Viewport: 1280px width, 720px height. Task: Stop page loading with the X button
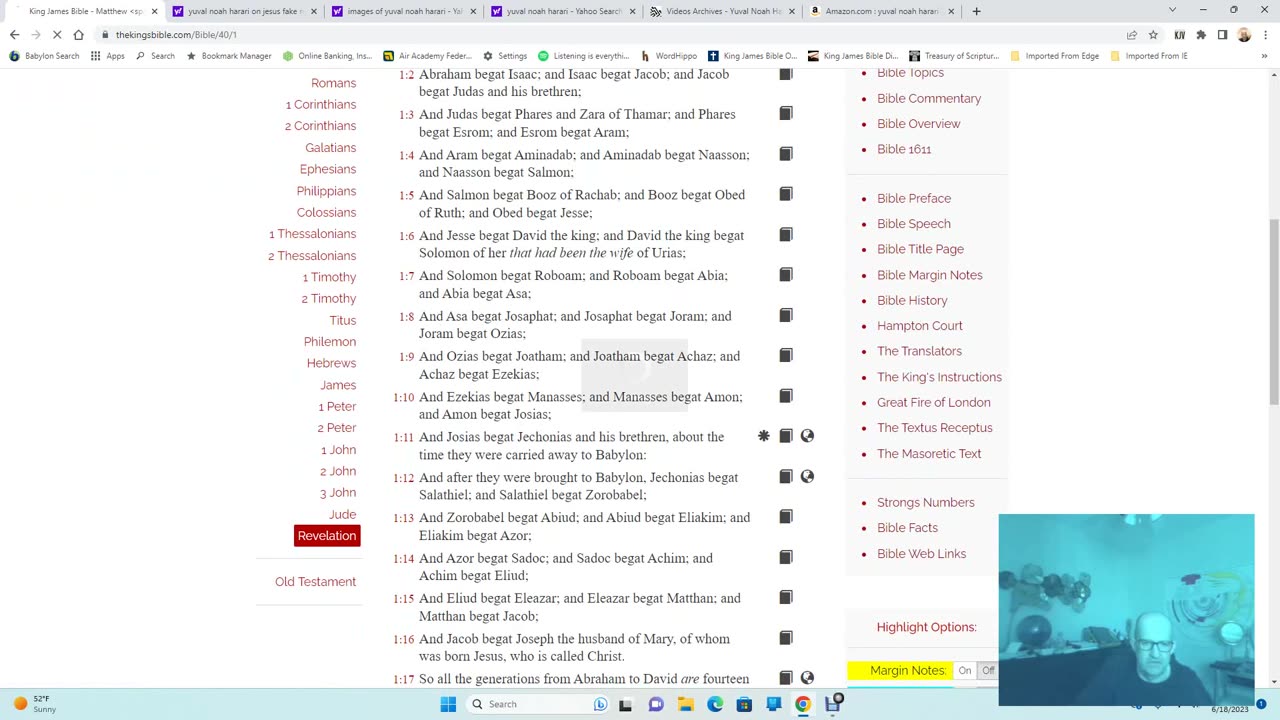pos(57,34)
